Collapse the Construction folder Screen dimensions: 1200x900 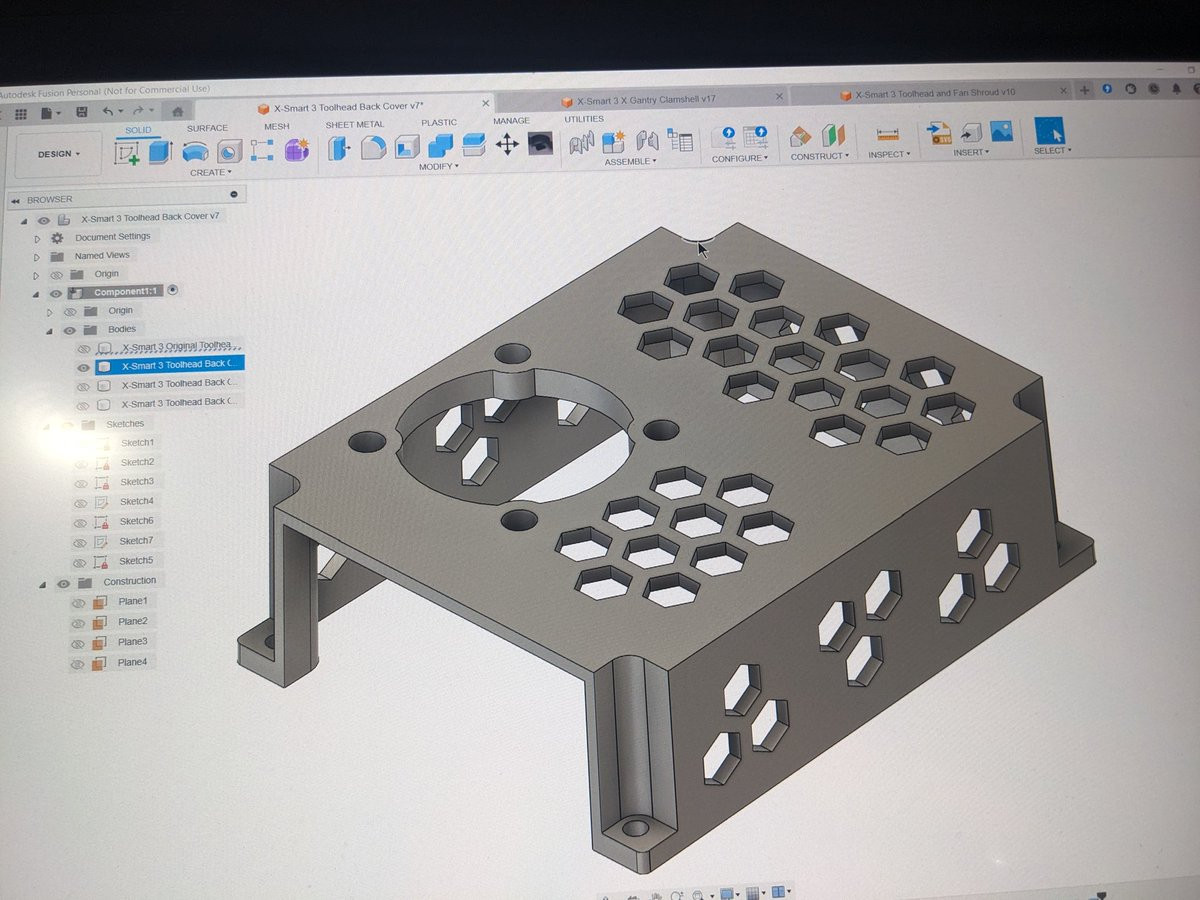(42, 584)
